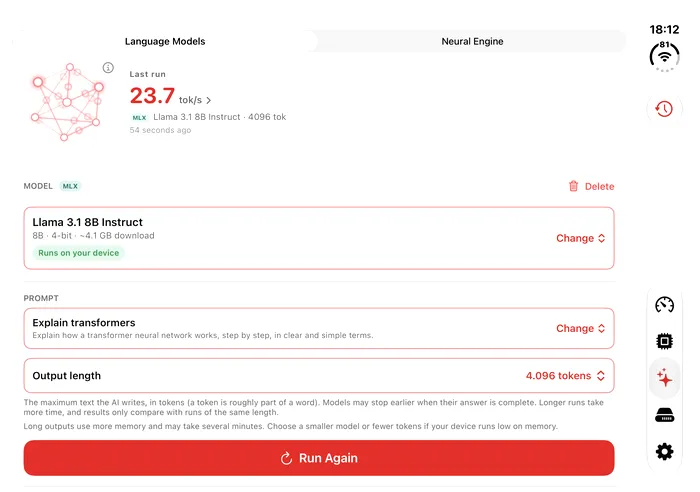Click the PROMPT section heading
The height and width of the screenshot is (492, 700).
click(x=41, y=298)
